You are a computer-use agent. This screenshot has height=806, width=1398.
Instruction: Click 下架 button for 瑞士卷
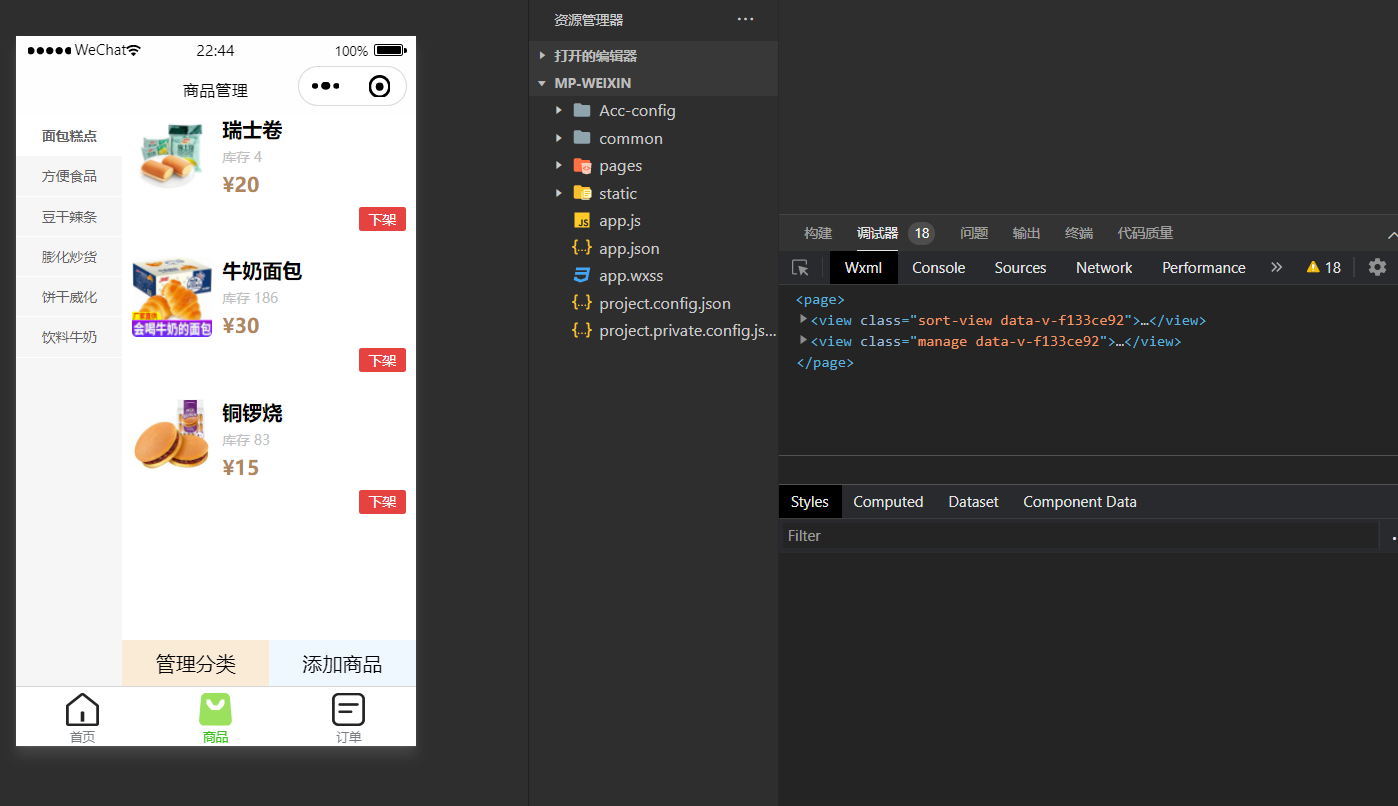382,220
